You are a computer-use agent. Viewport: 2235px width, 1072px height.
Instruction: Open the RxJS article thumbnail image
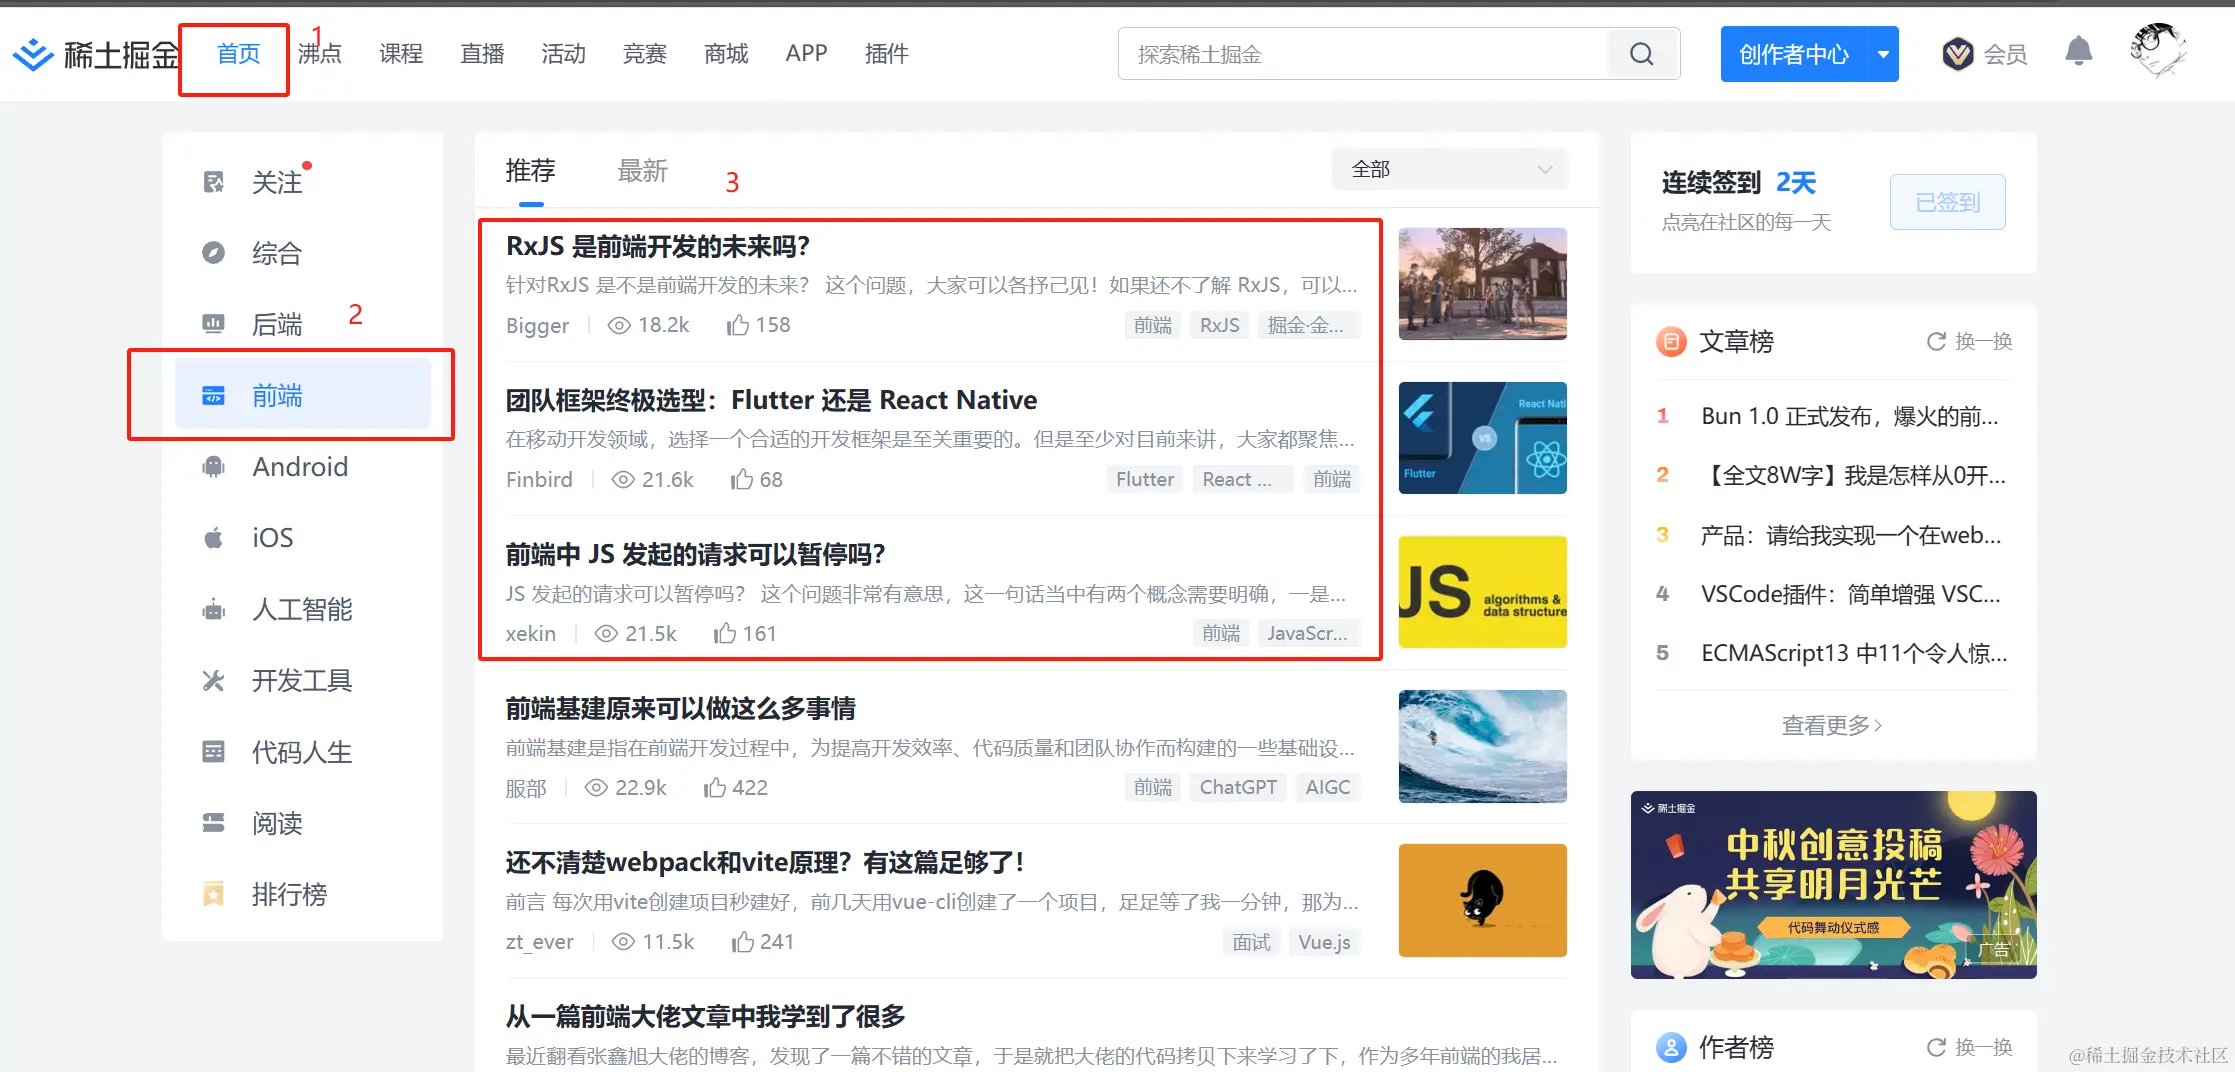[1482, 284]
